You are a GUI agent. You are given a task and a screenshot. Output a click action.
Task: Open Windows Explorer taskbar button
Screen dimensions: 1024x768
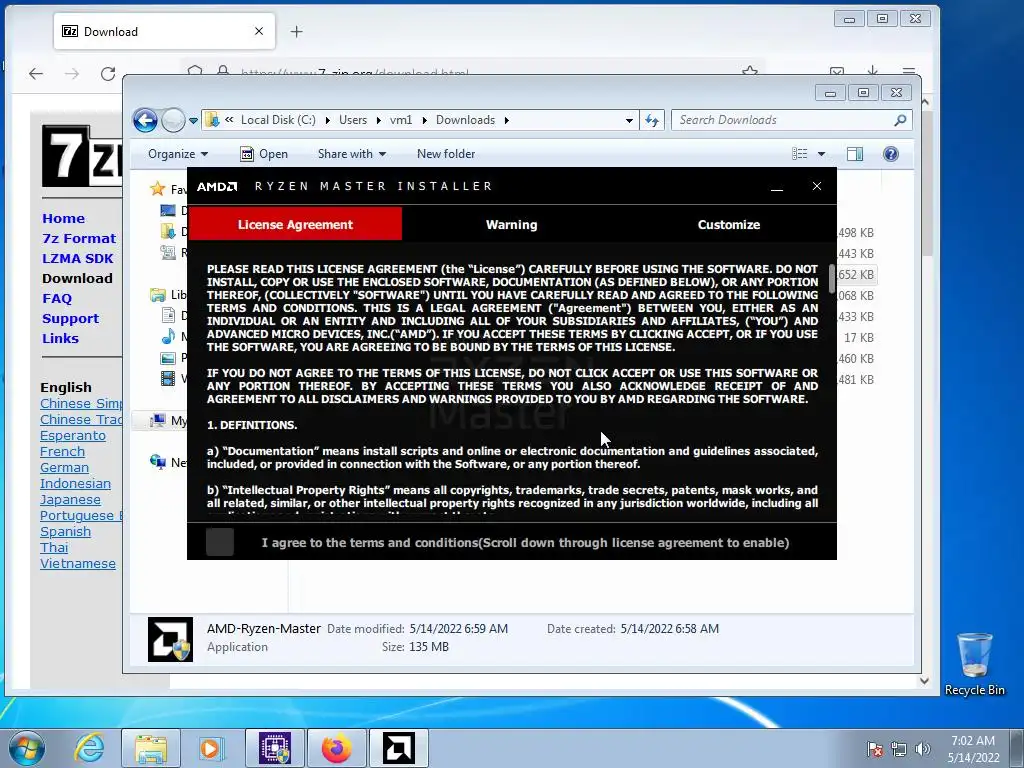151,748
